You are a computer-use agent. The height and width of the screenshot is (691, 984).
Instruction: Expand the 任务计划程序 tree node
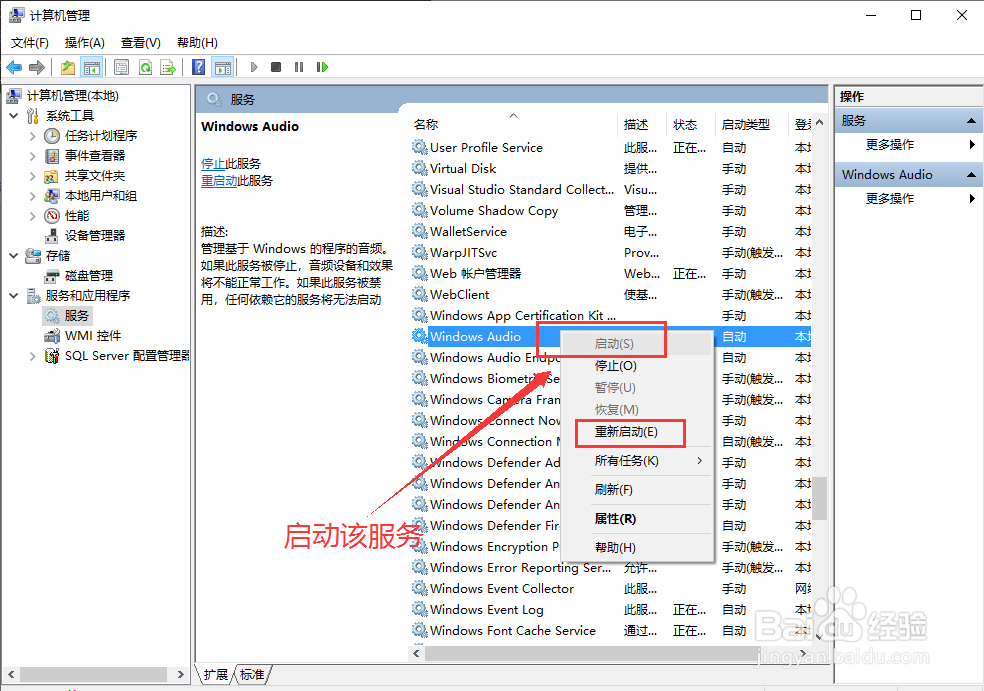tap(33, 136)
